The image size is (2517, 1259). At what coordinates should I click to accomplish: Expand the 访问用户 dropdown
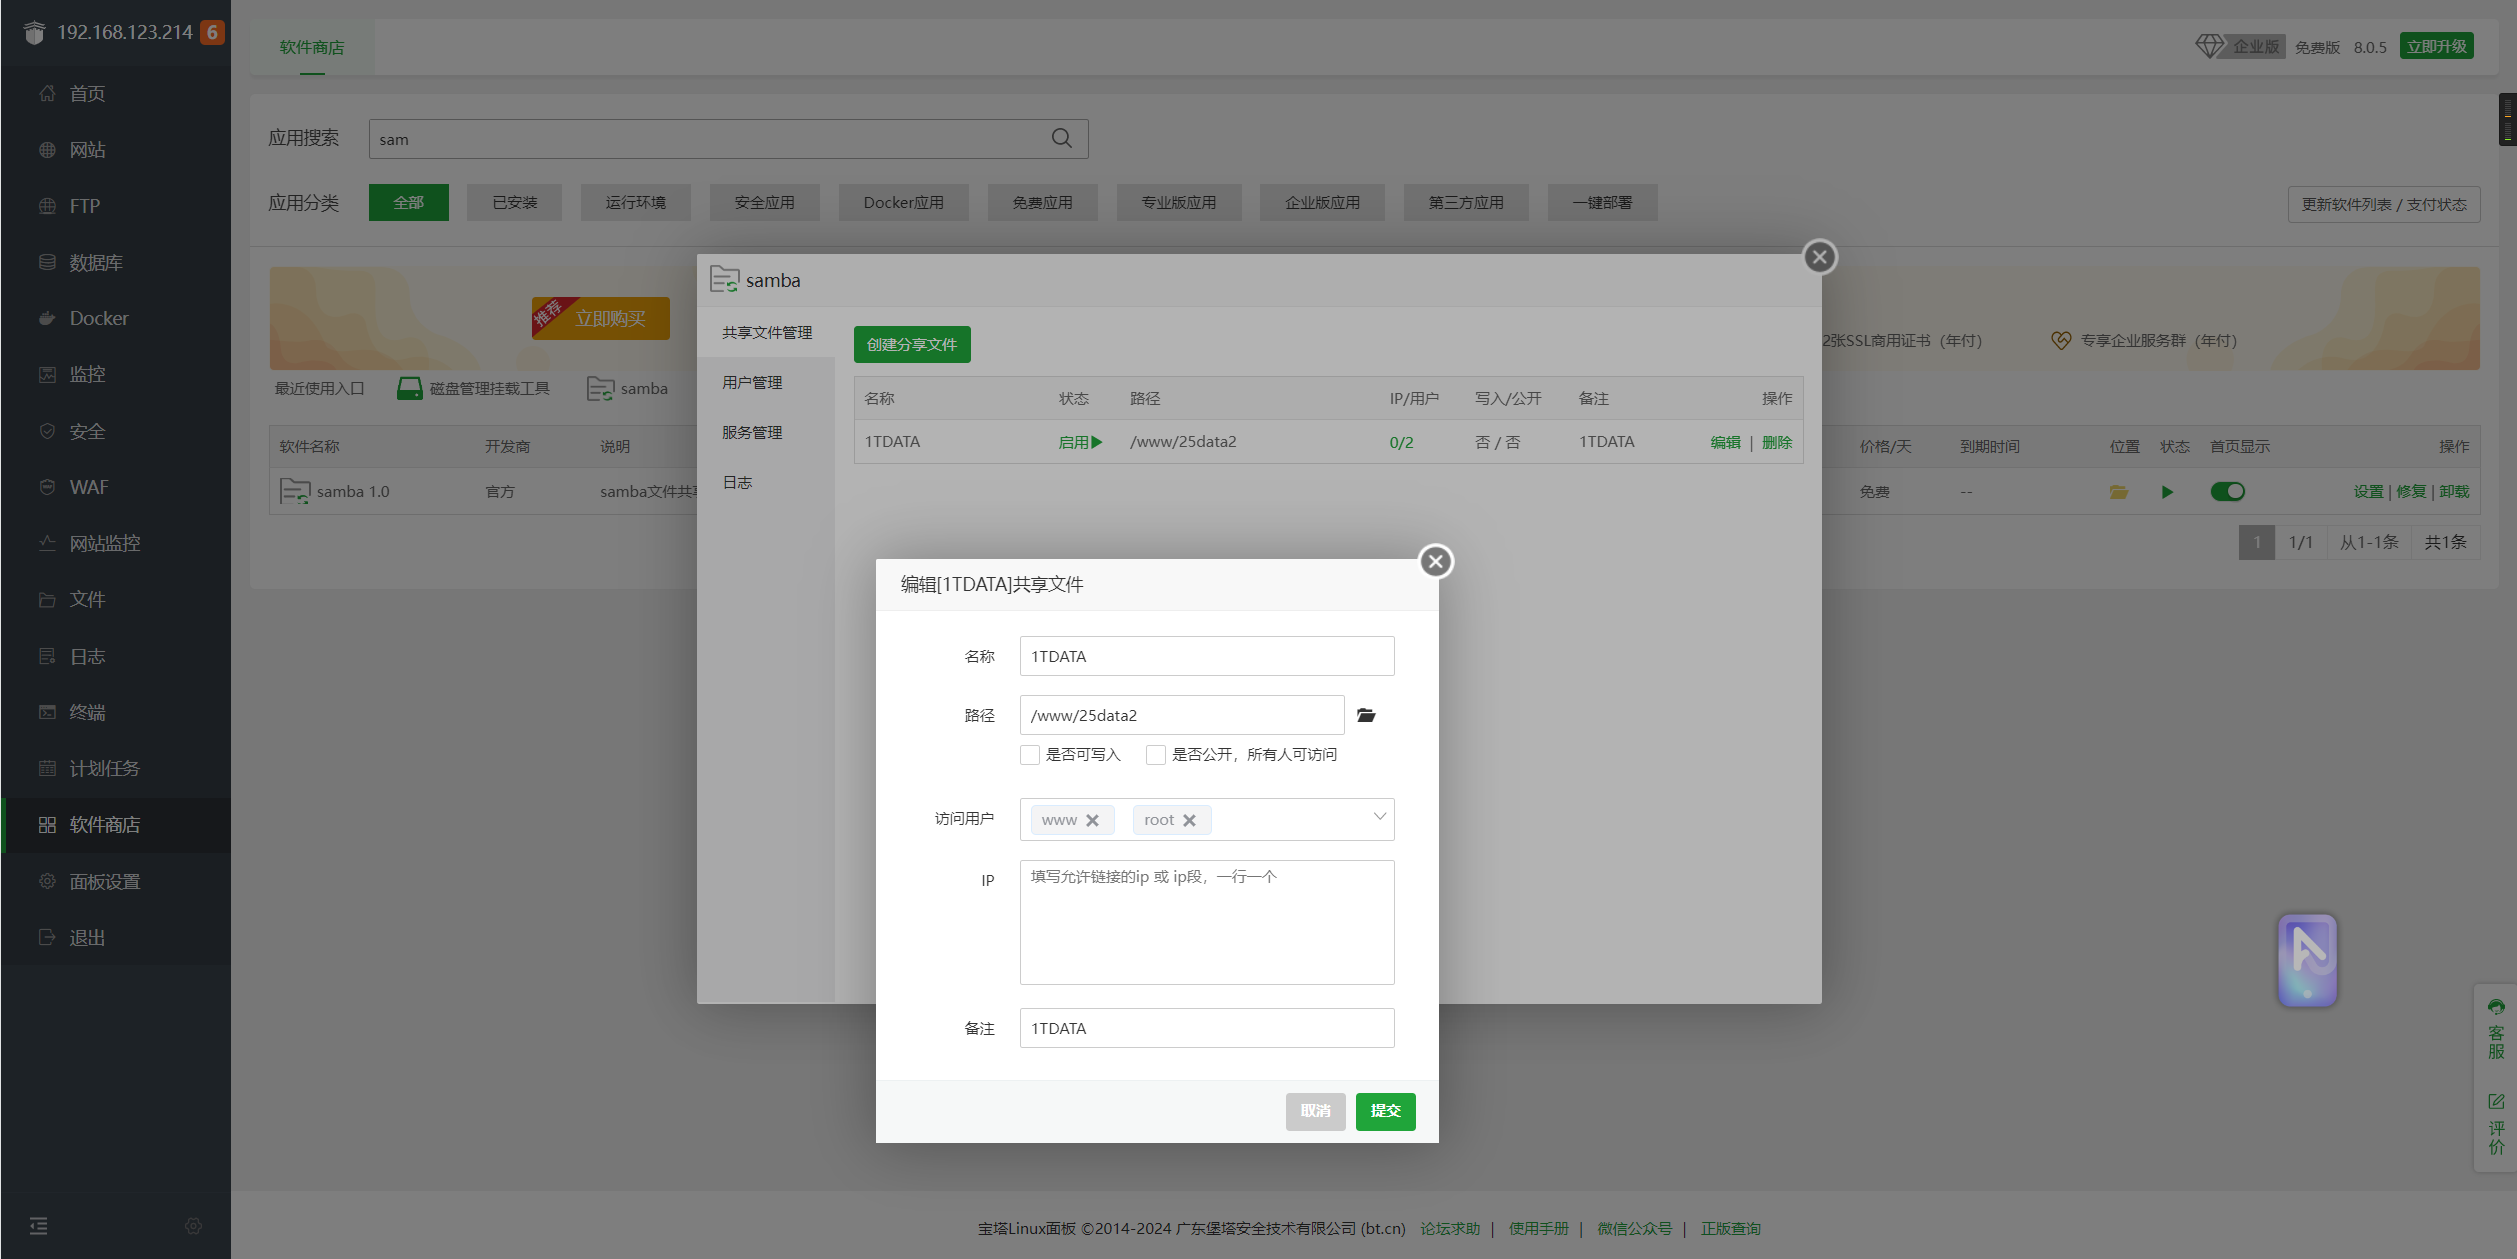coord(1379,817)
